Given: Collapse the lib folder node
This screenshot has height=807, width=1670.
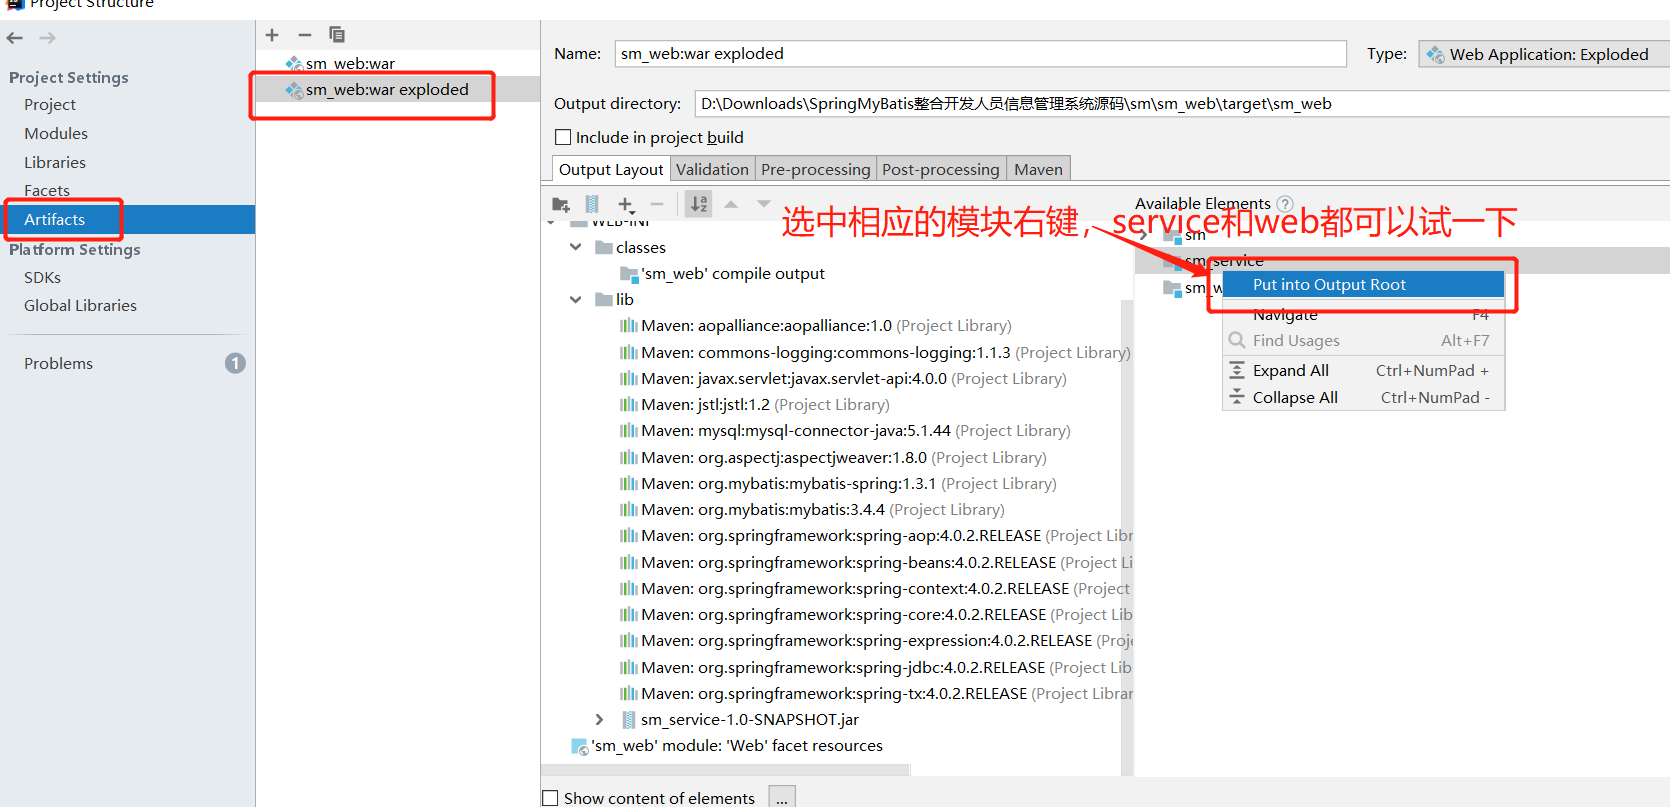Looking at the screenshot, I should pos(576,299).
